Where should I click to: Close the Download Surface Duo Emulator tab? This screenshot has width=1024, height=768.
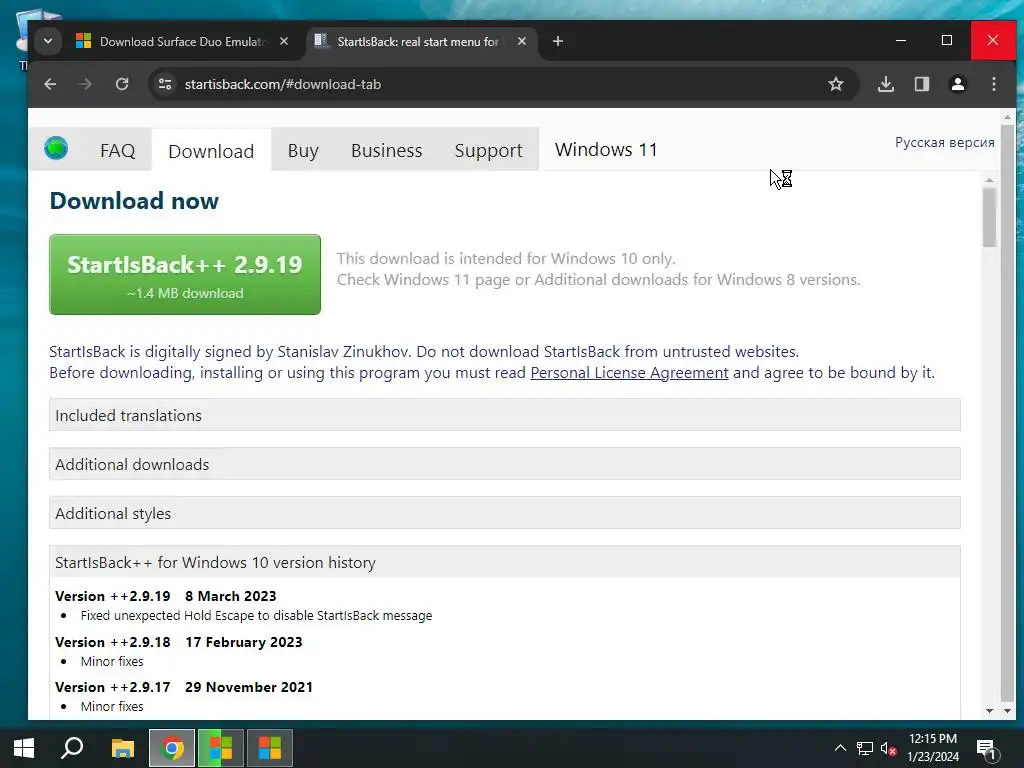coord(284,41)
